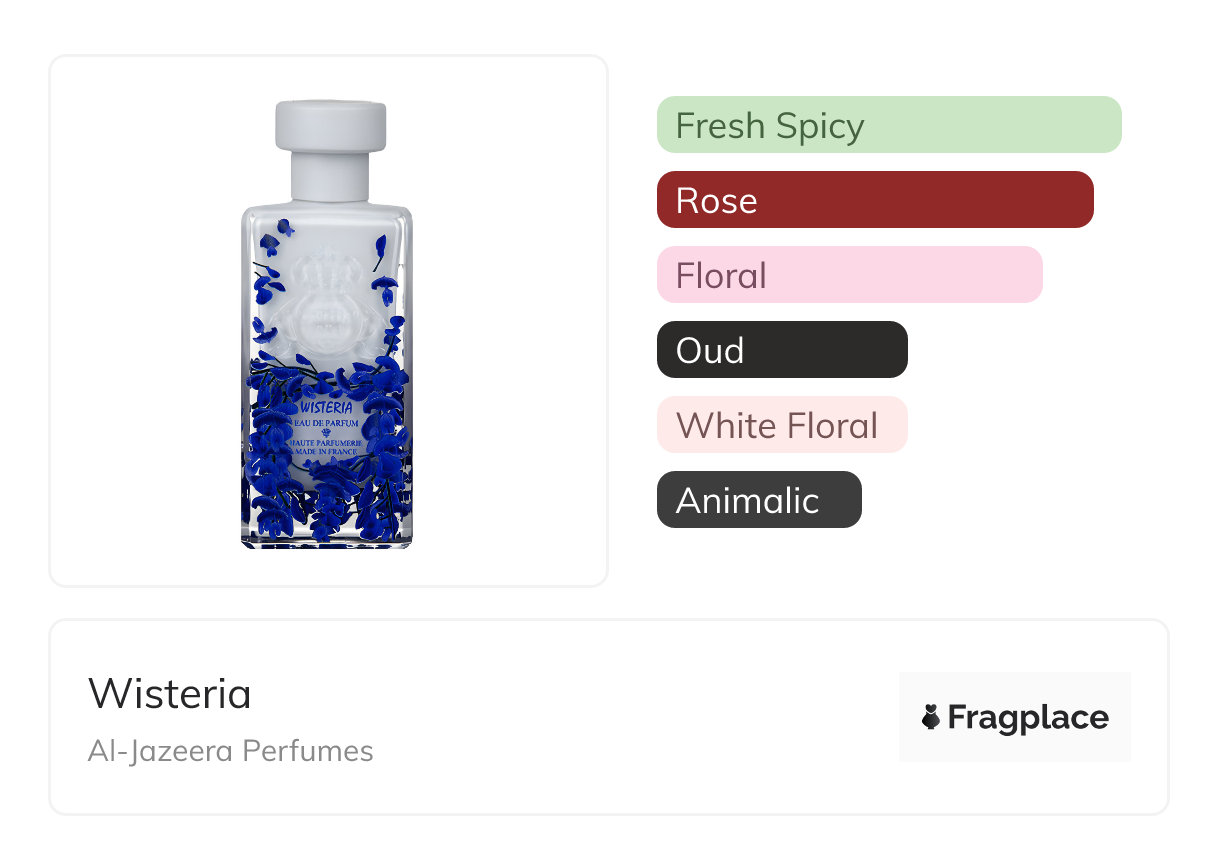This screenshot has height=864, width=1218.
Task: Click the Made in France text on bottle
Action: pyautogui.click(x=328, y=453)
